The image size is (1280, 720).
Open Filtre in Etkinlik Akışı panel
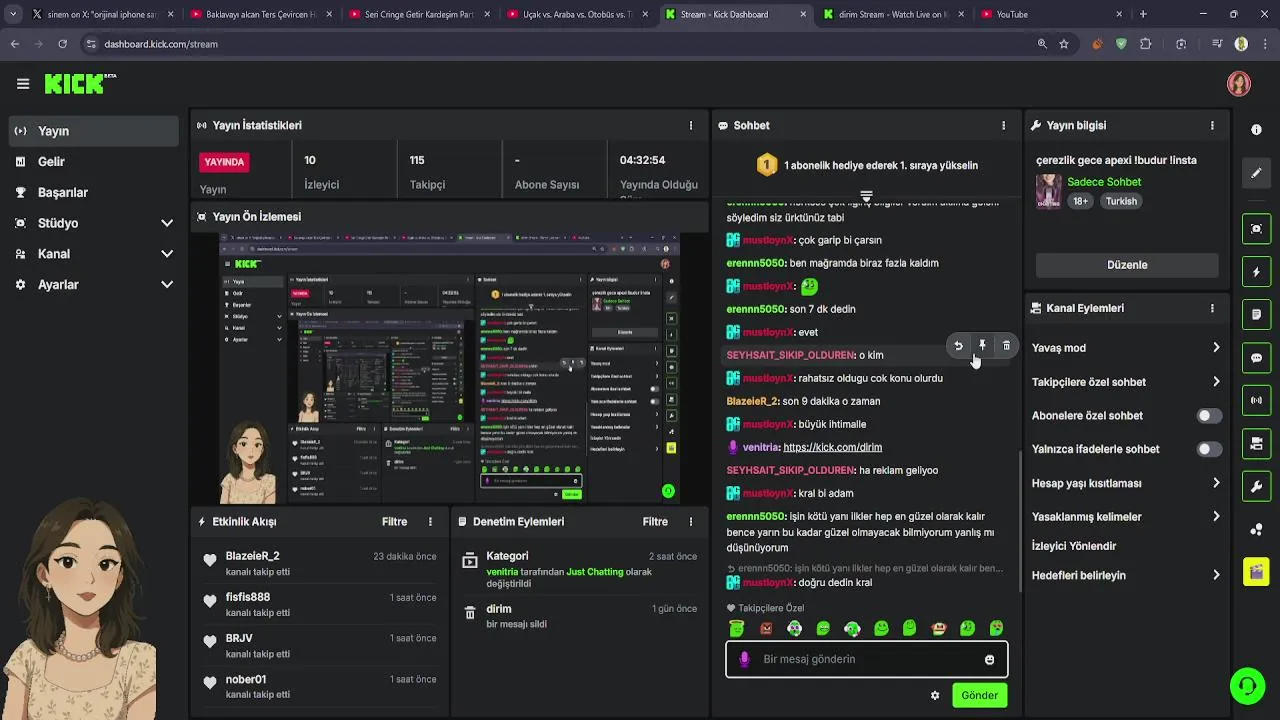(394, 521)
